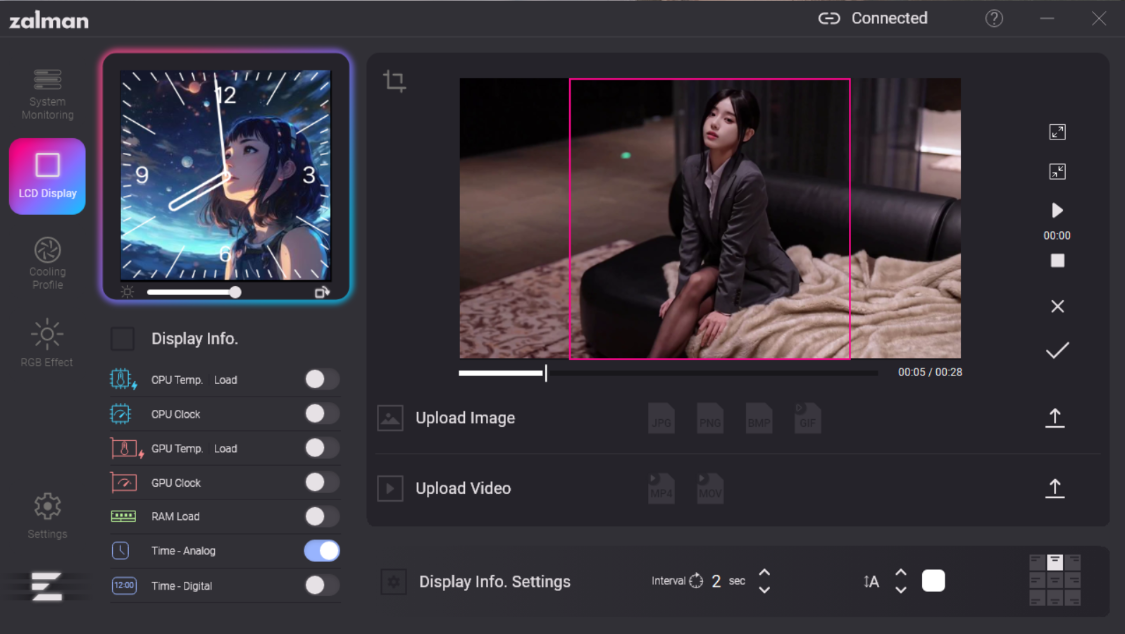The width and height of the screenshot is (1125, 634).
Task: Select top-center position in alignment grid
Action: click(1055, 562)
